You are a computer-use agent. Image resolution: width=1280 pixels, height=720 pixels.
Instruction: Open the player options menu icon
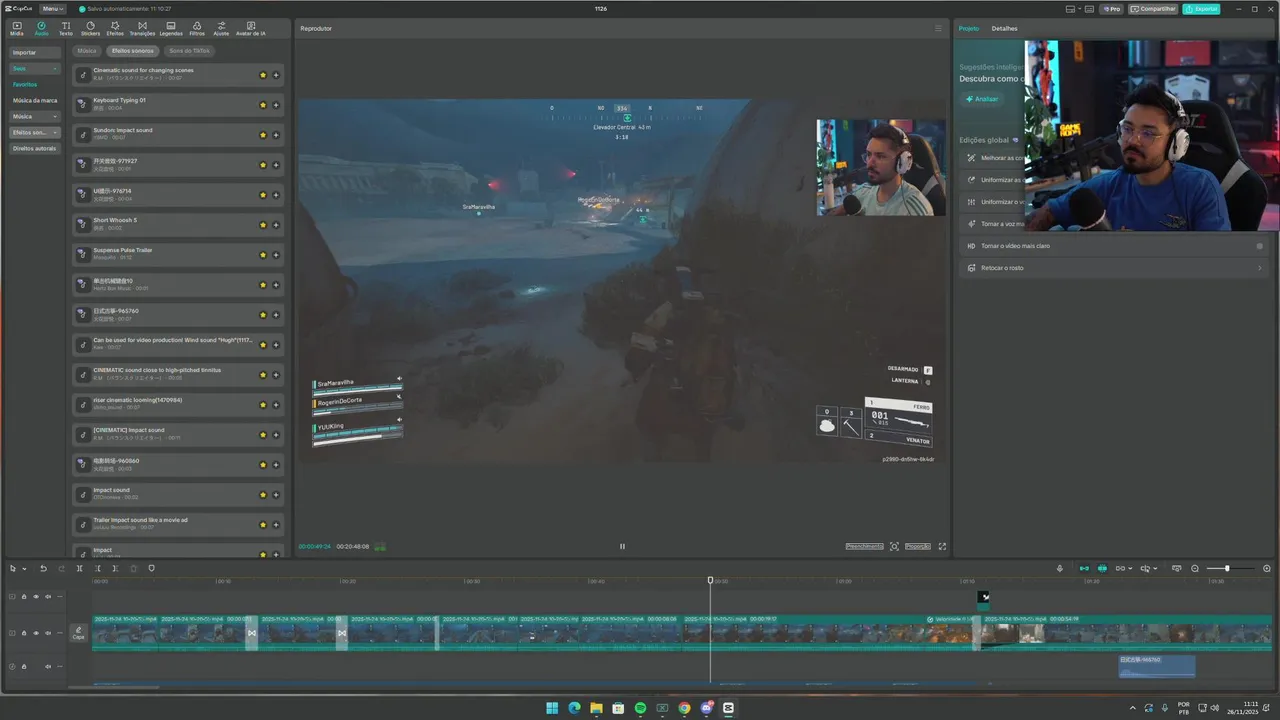click(x=938, y=28)
